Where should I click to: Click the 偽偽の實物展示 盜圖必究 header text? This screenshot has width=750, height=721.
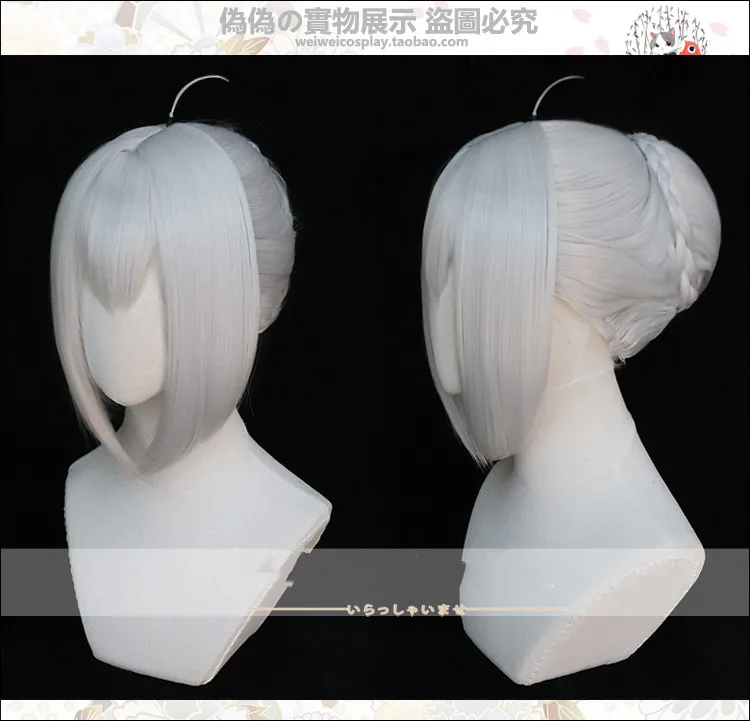[x=378, y=21]
